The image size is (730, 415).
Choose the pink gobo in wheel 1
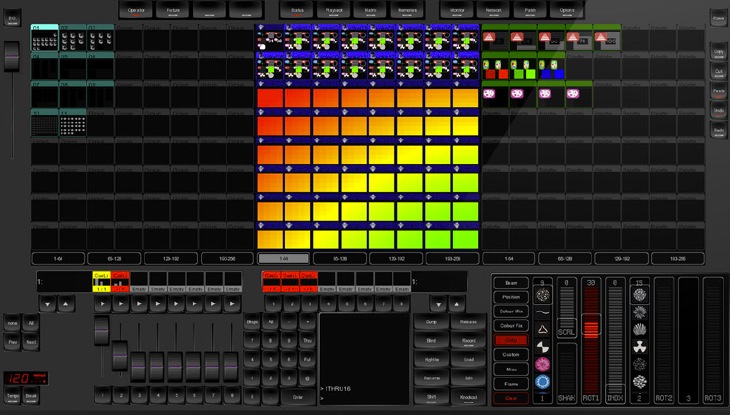(x=542, y=363)
